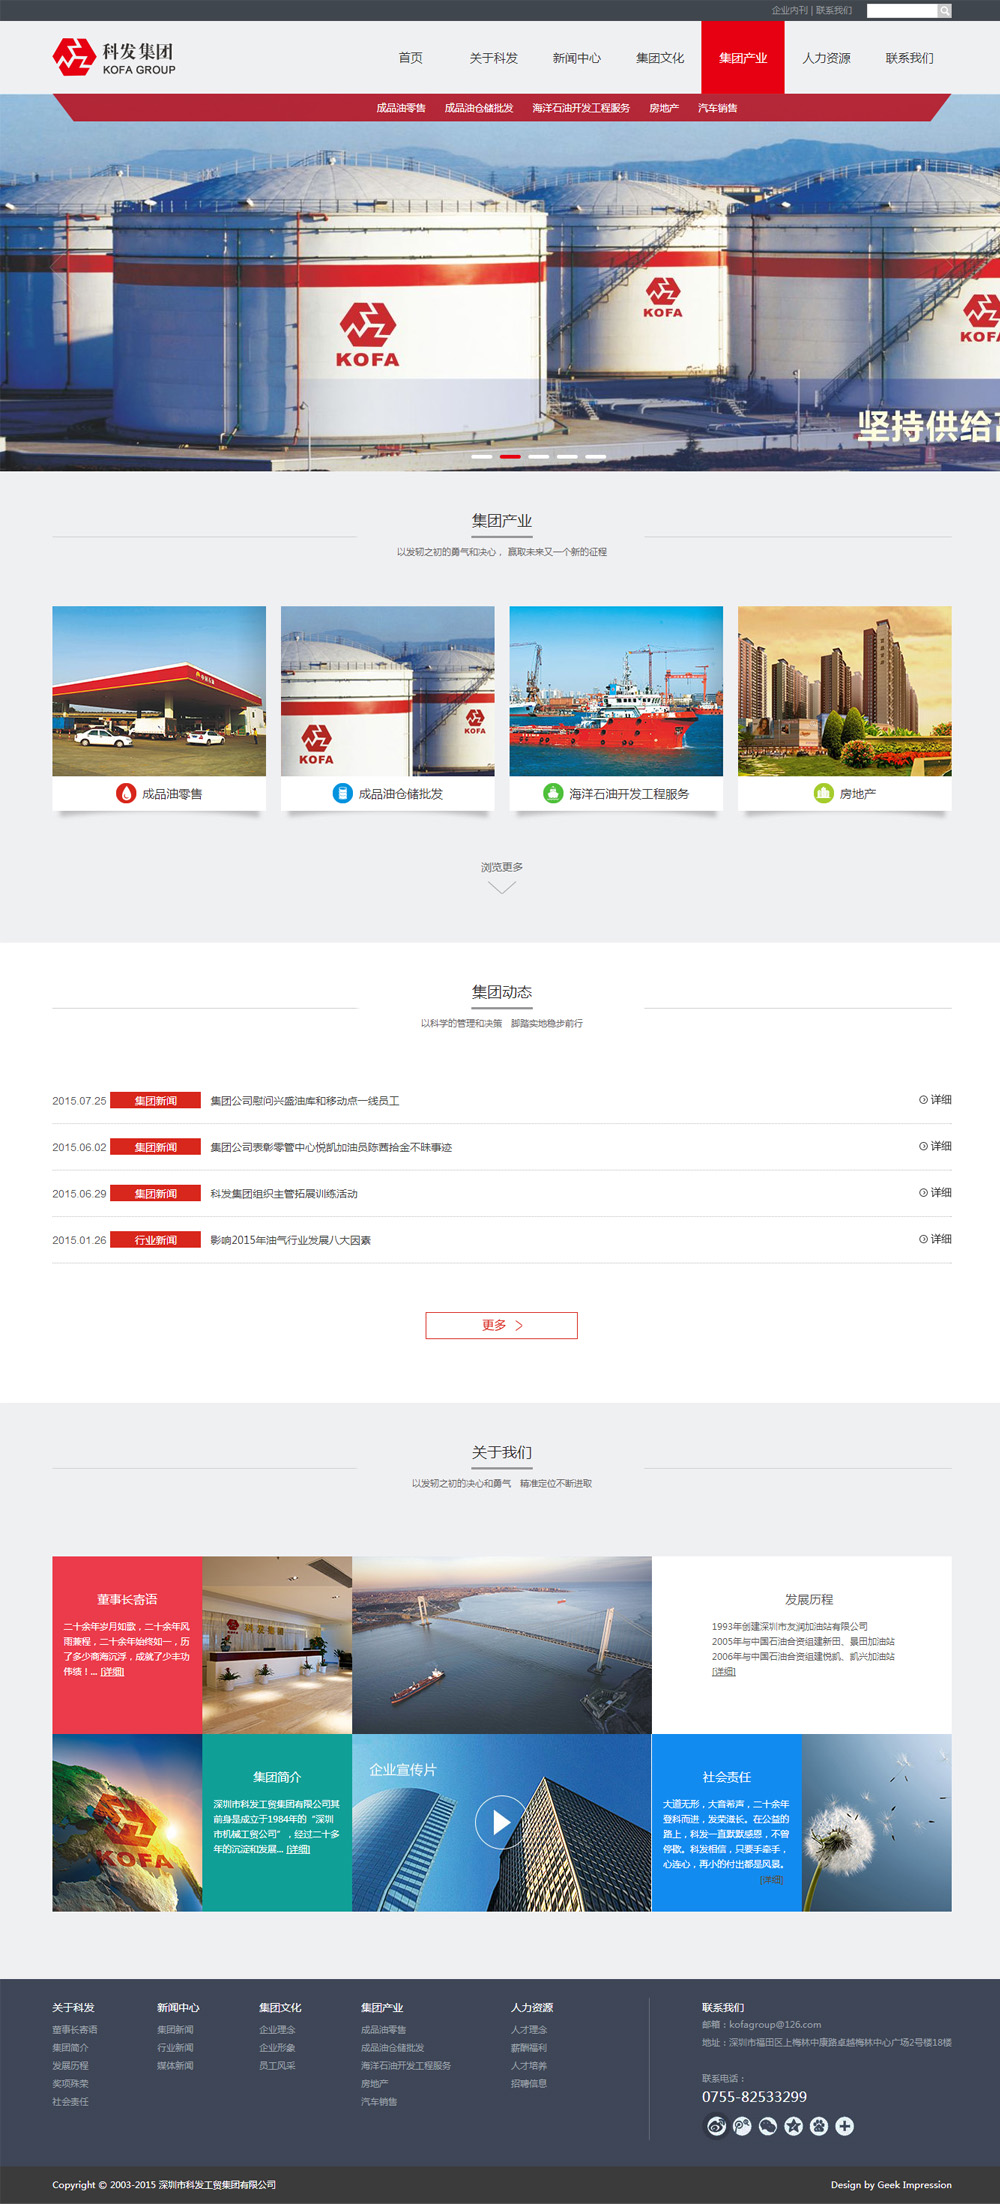This screenshot has width=1000, height=2204.
Task: Click the Baidu paw share icon
Action: 819,2126
